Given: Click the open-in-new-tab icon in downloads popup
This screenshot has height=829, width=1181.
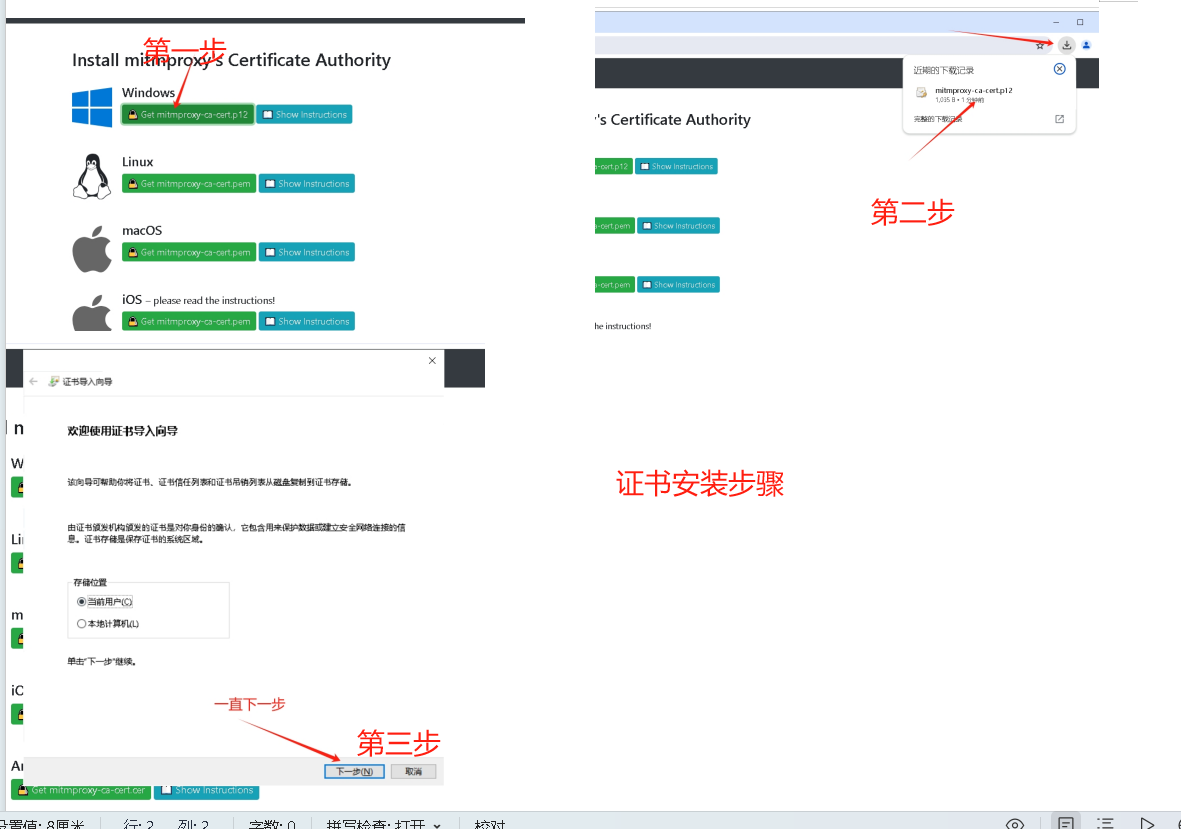Looking at the screenshot, I should click(1060, 119).
